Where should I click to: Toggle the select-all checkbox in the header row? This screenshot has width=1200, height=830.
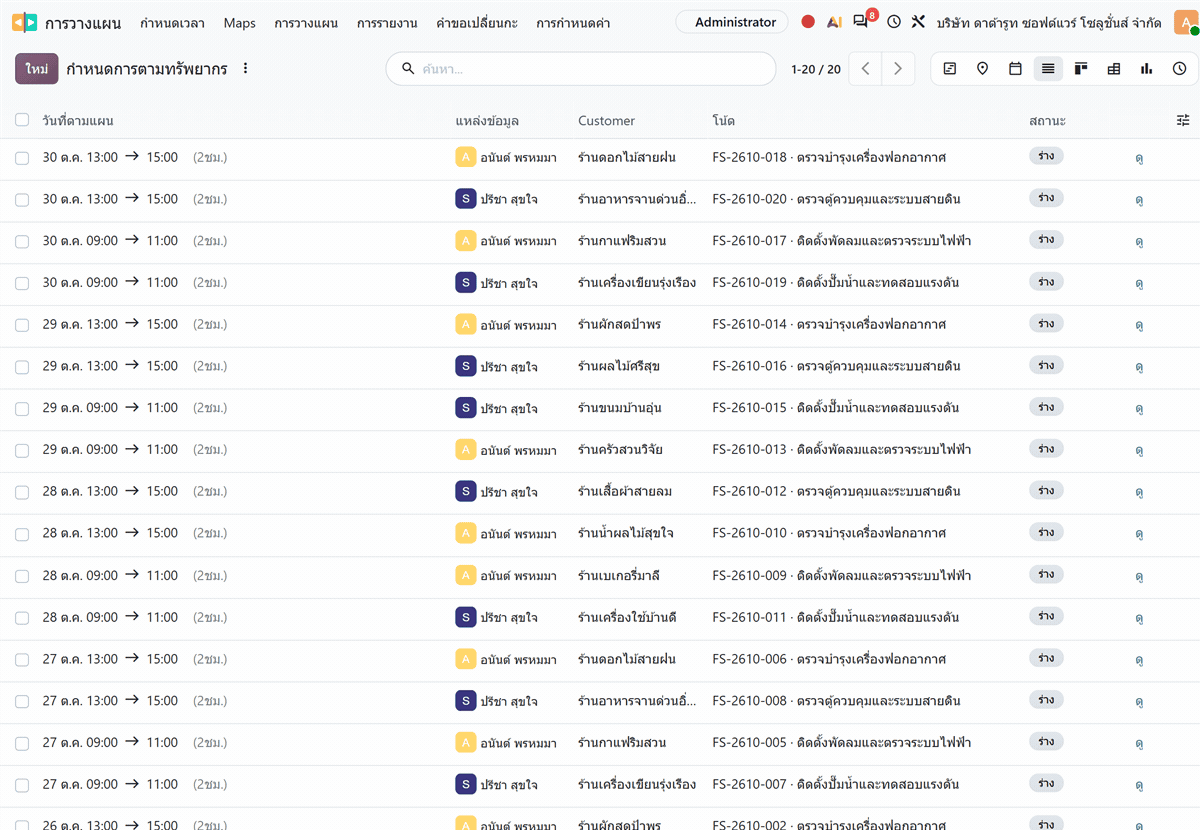click(22, 120)
